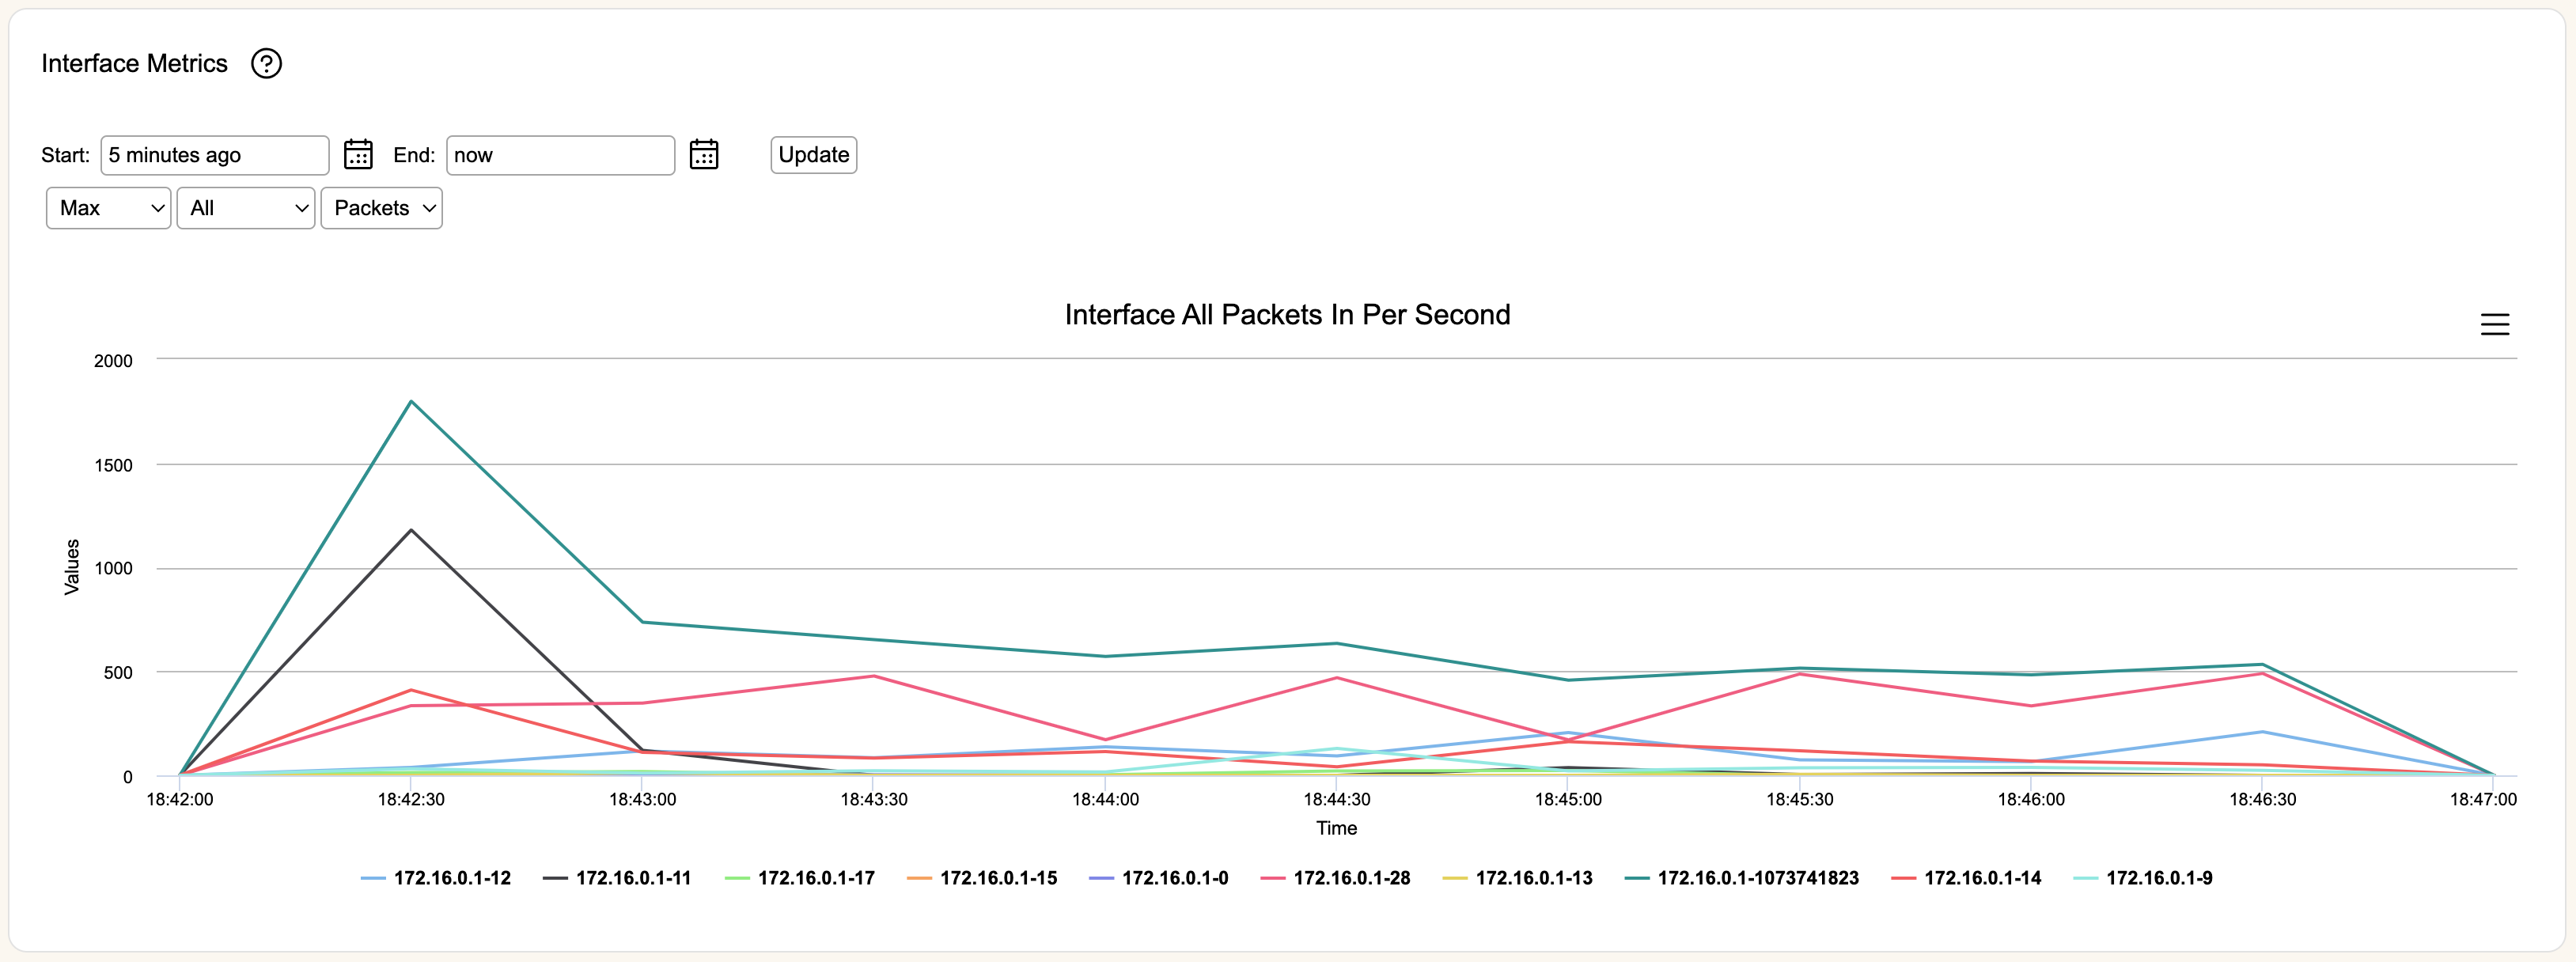This screenshot has width=2576, height=962.
Task: Click the 2000 y-axis label
Action: tap(113, 361)
